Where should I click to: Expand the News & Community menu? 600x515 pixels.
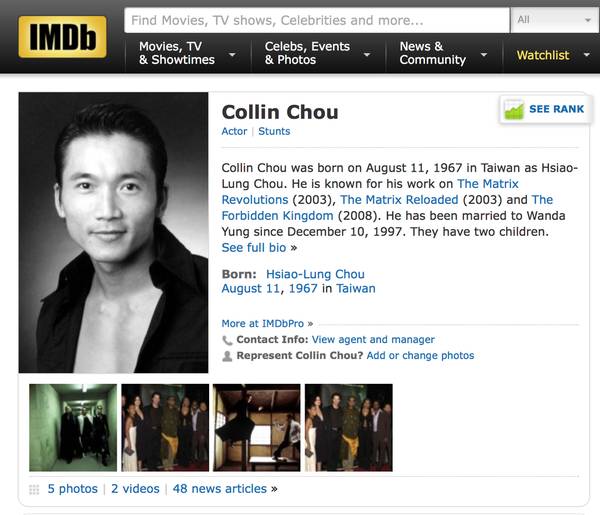click(x=444, y=53)
